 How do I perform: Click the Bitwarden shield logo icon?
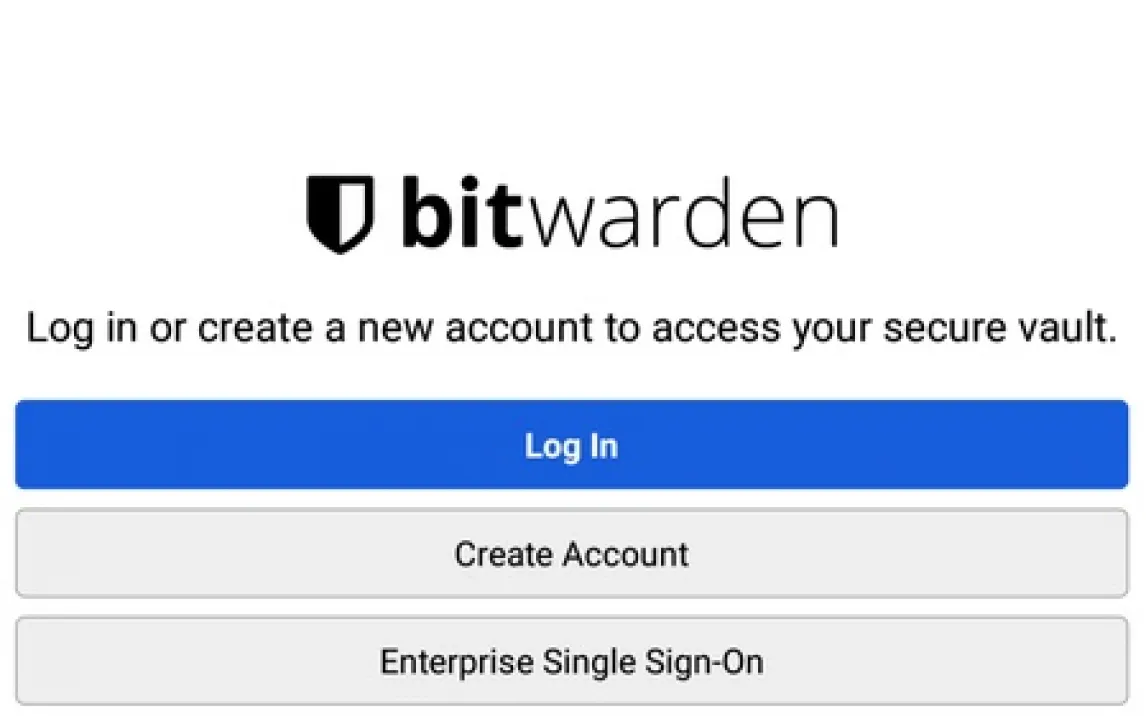coord(340,213)
